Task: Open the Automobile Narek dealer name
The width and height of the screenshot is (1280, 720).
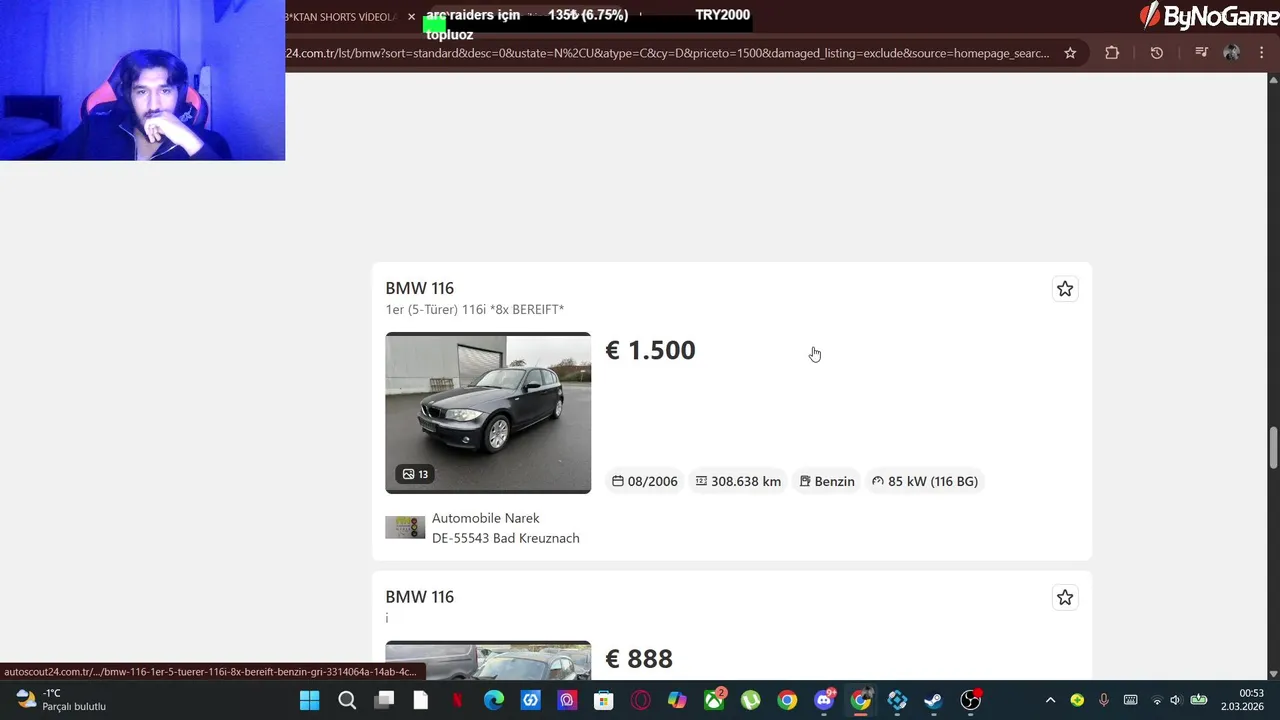Action: click(486, 518)
